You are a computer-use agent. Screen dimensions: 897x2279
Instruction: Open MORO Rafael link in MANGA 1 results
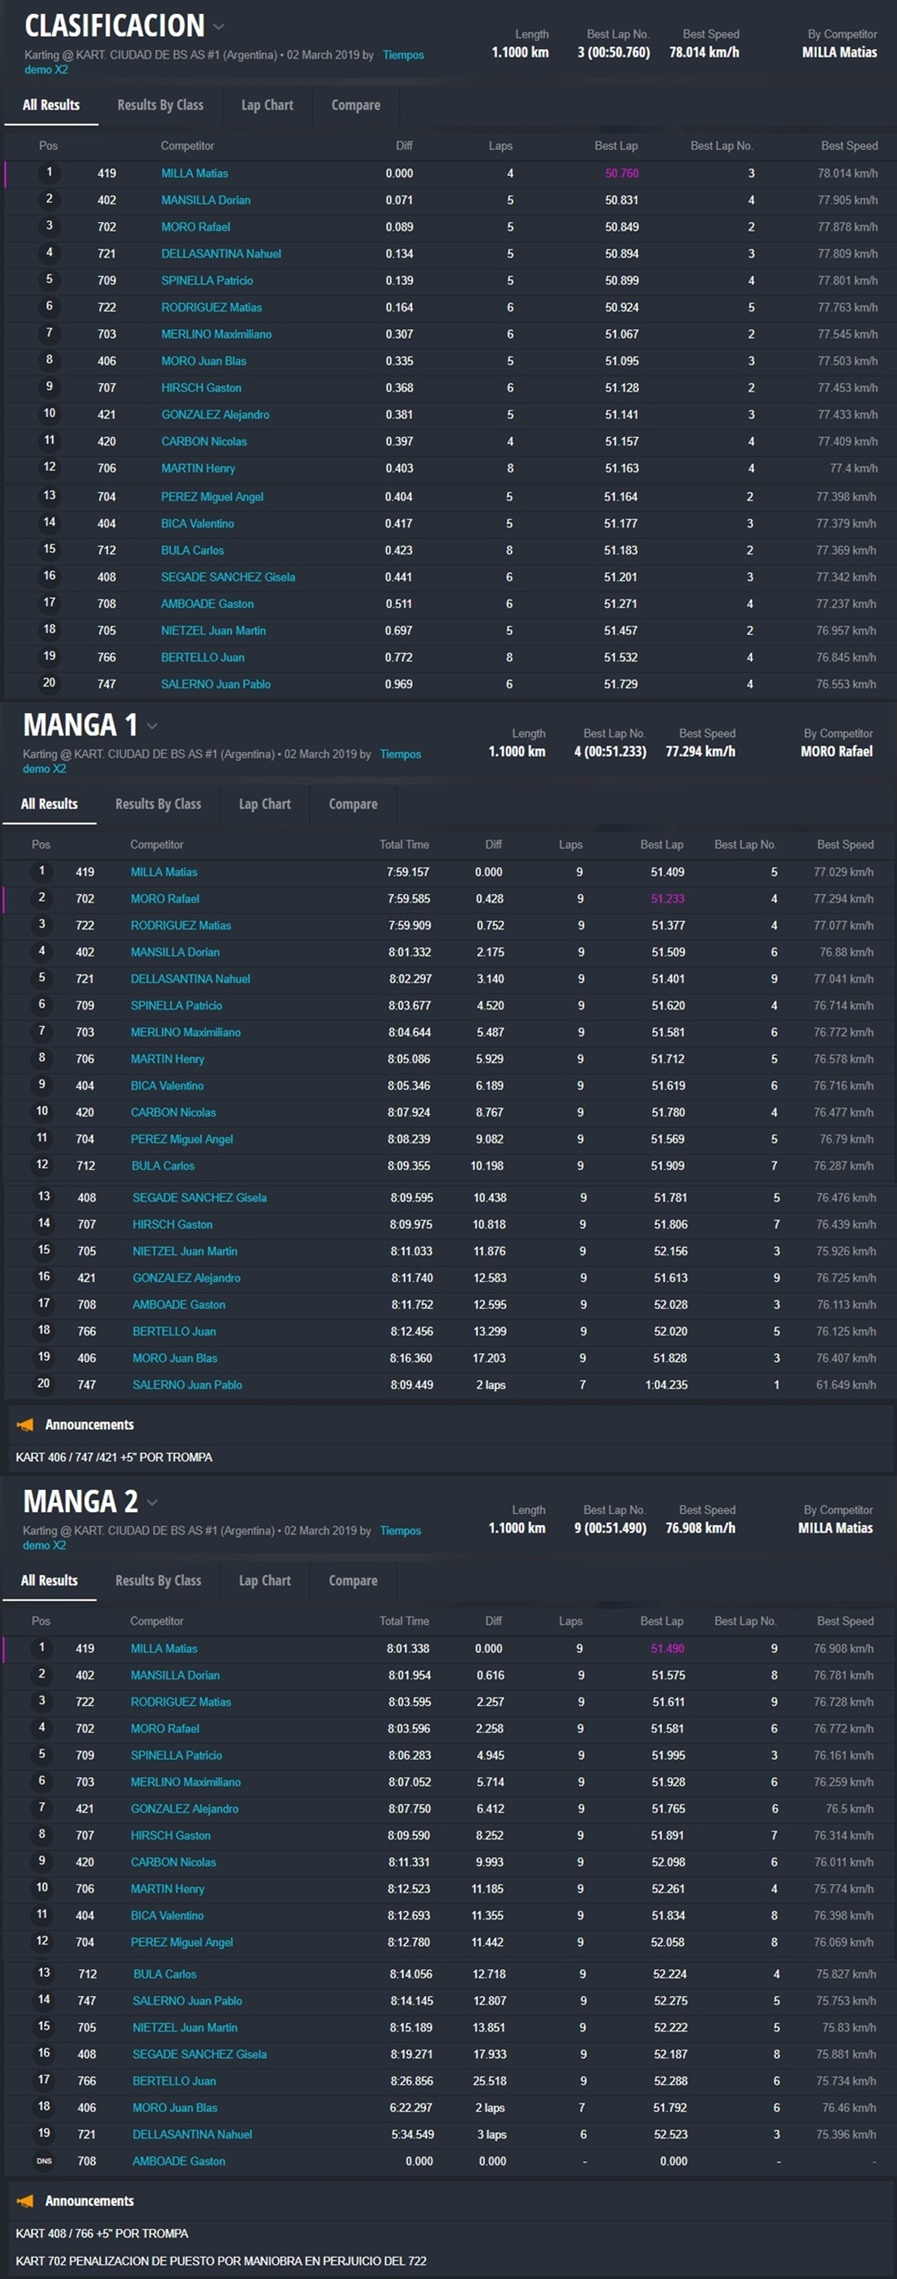coord(164,899)
